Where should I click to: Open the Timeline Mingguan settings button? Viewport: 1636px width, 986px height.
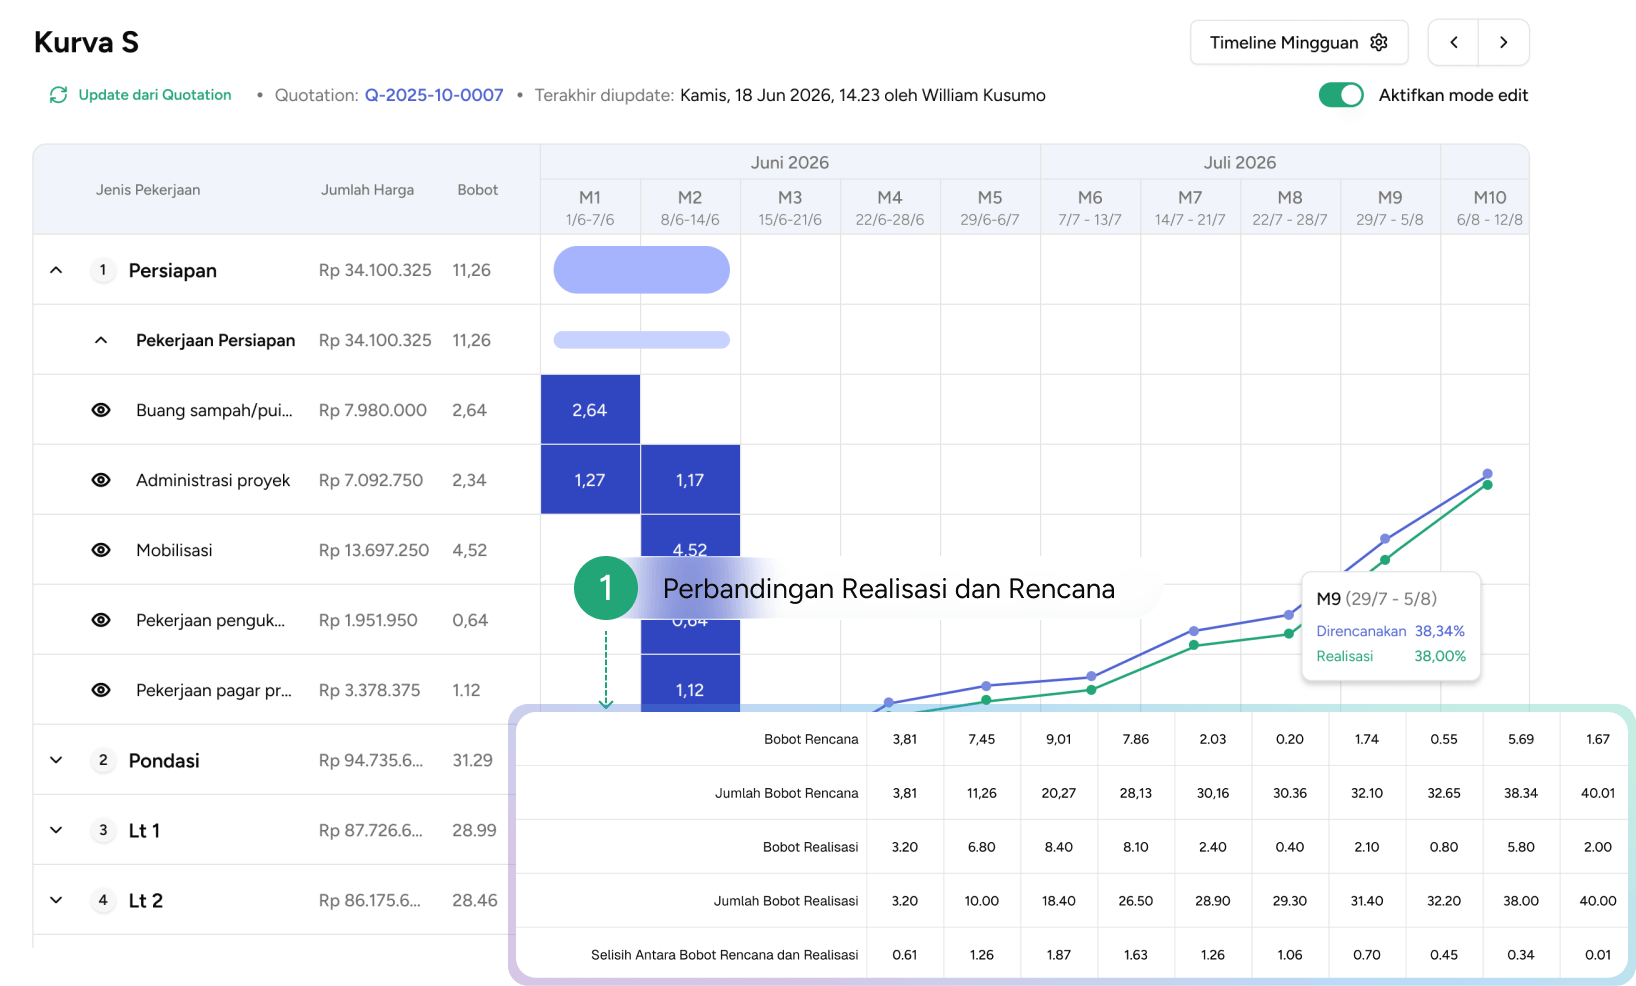pos(1299,42)
